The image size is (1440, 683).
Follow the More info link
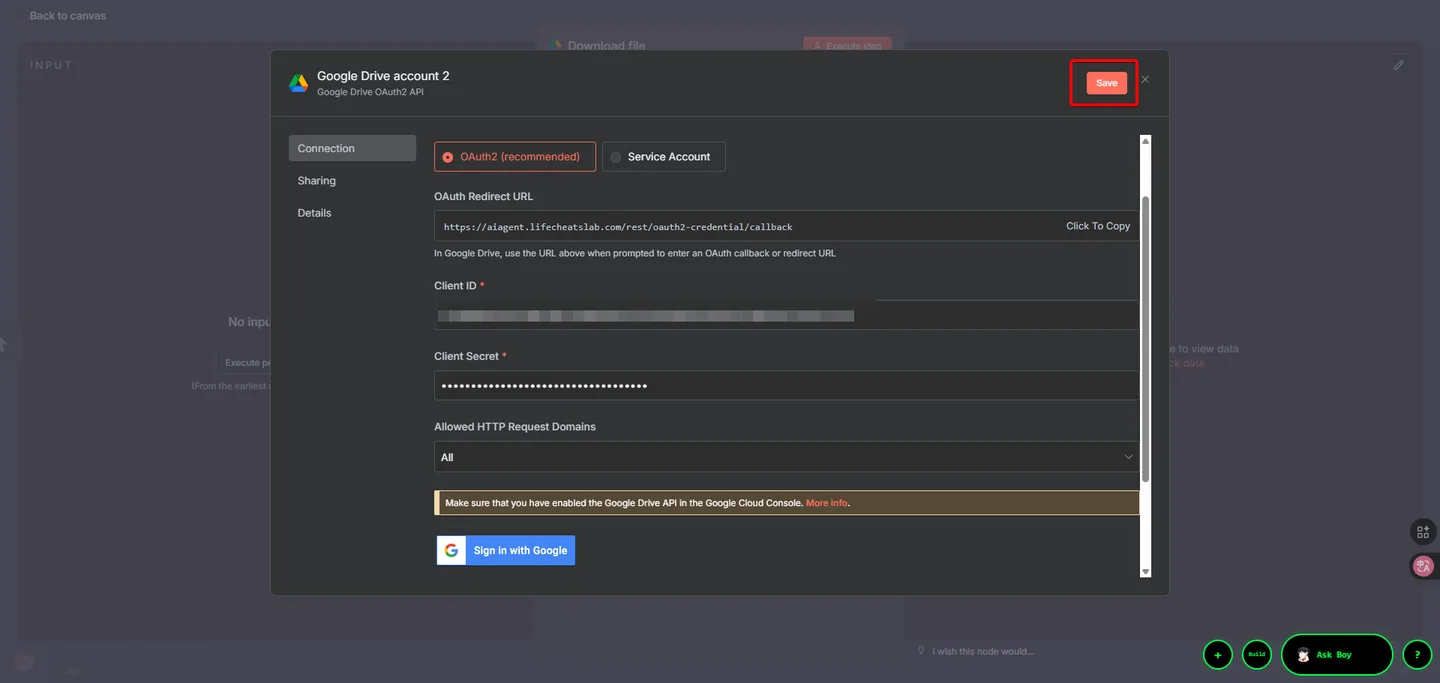[826, 503]
